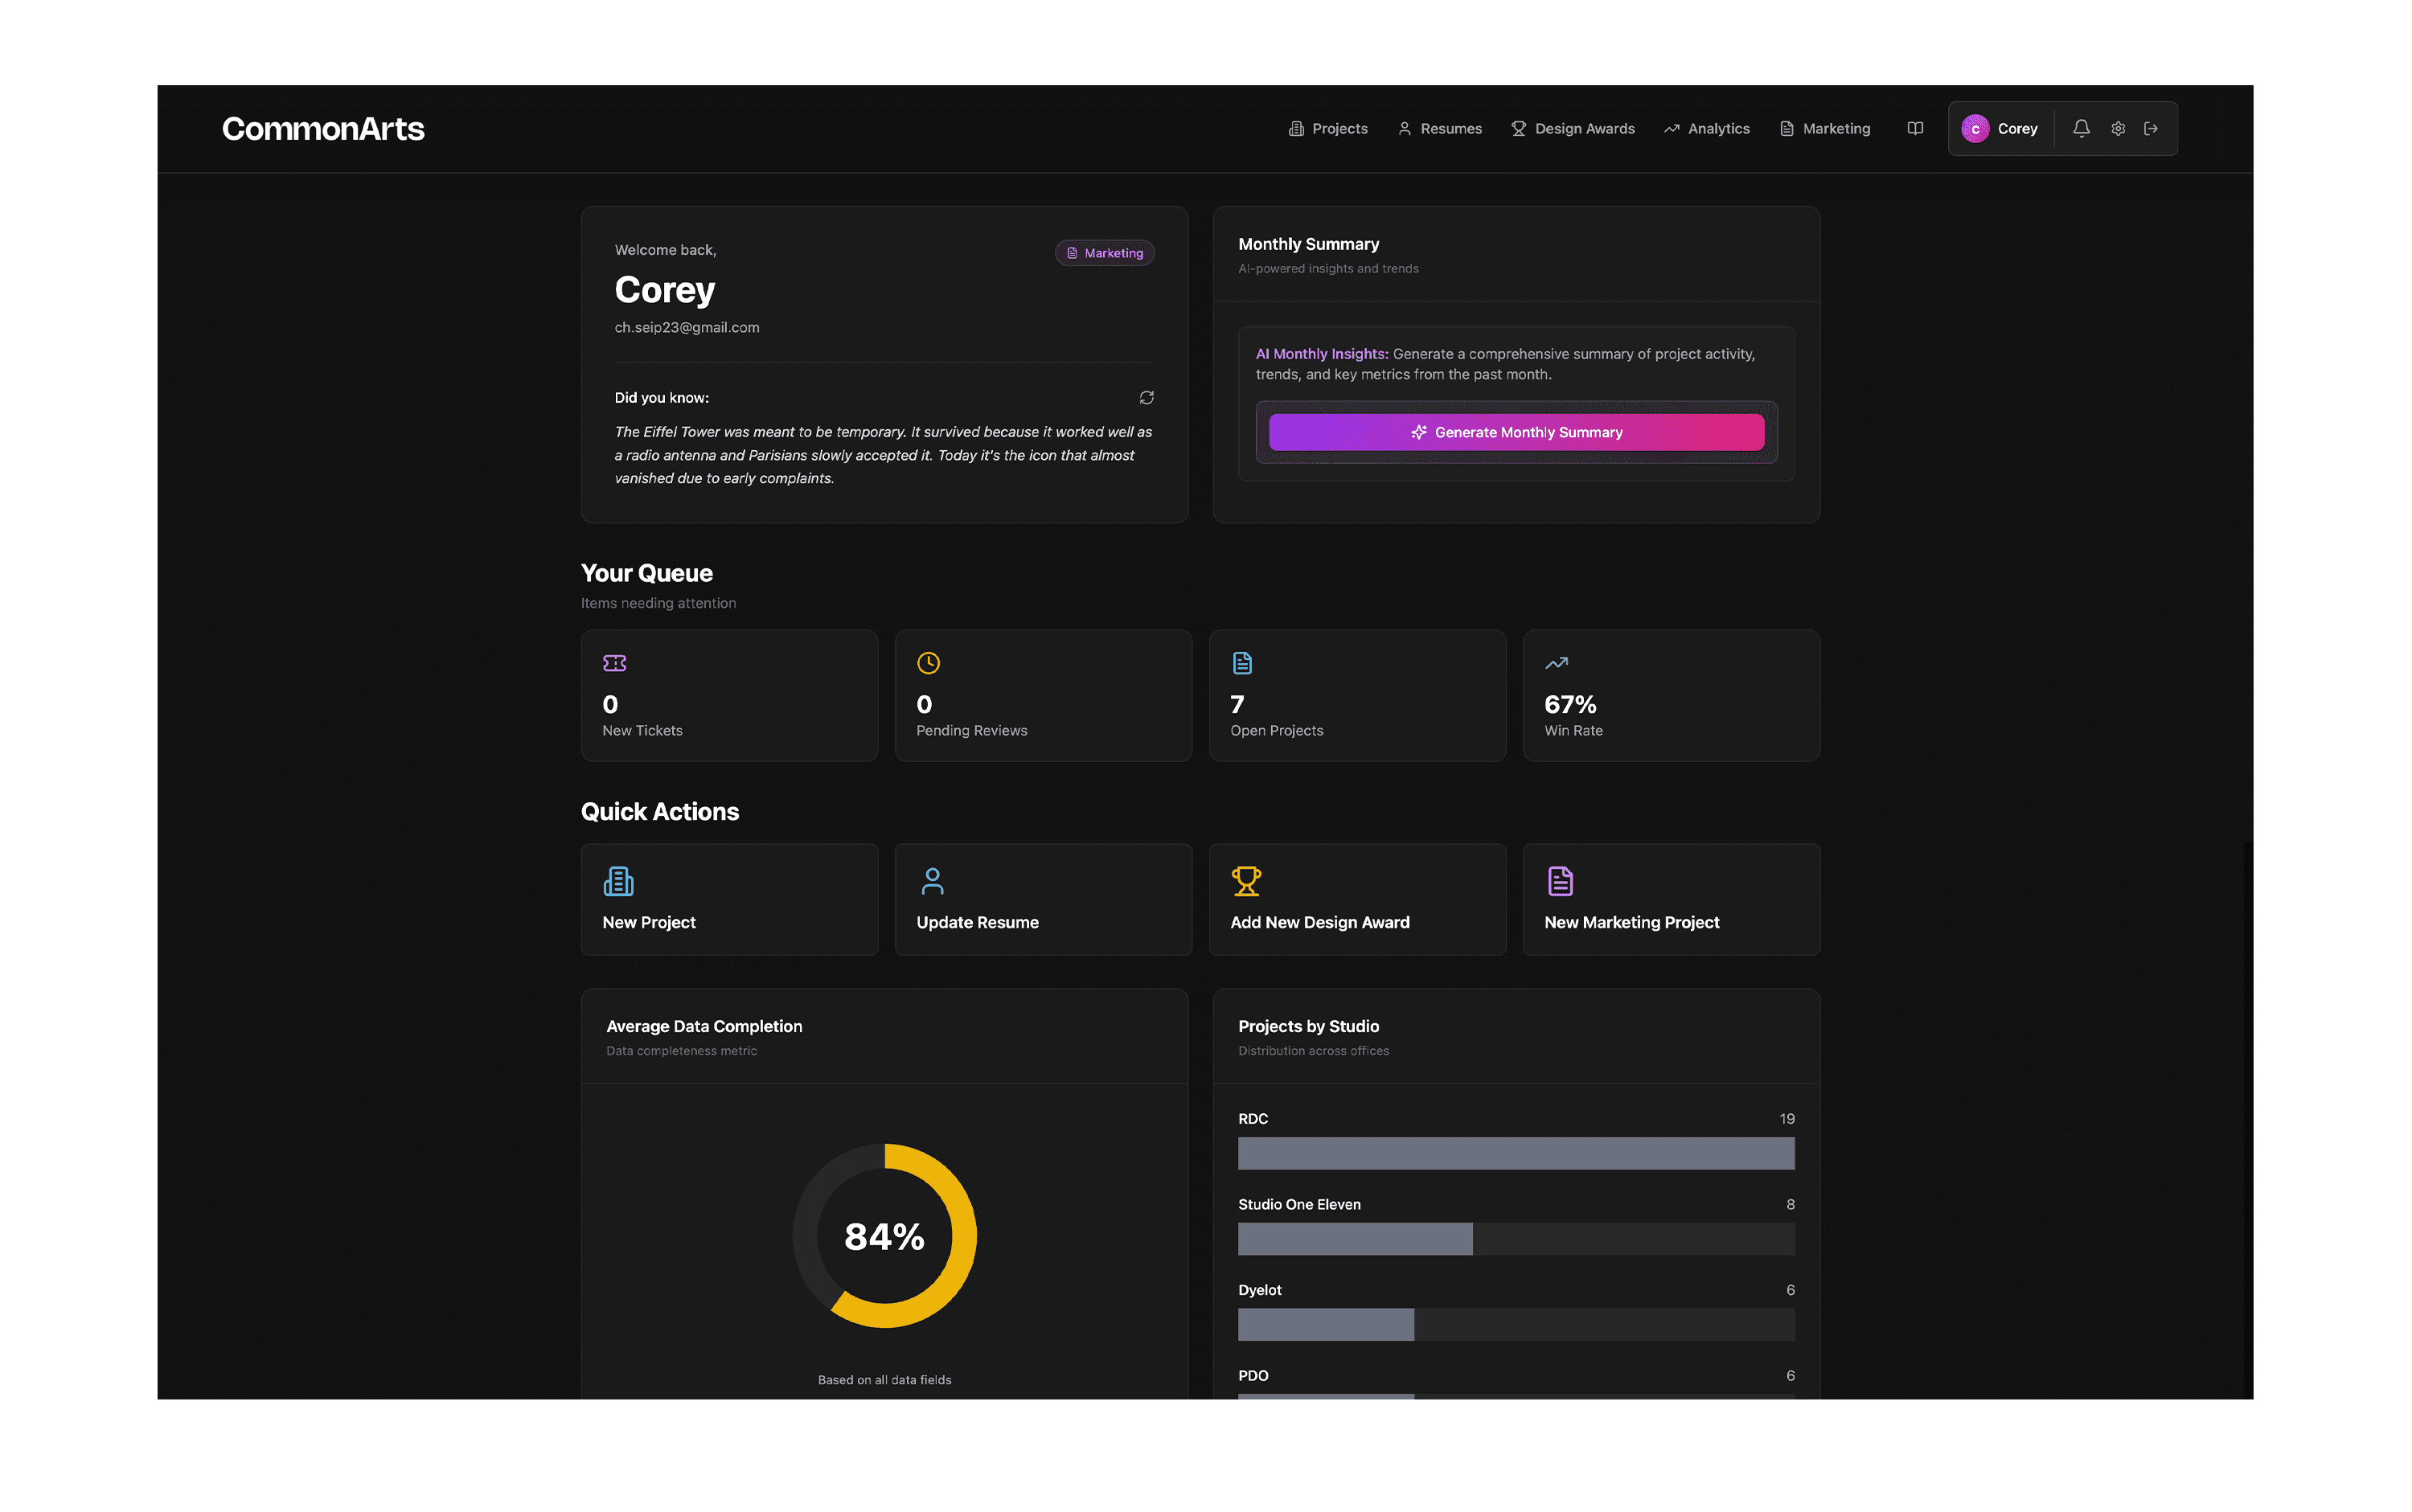The image size is (2412, 1512).
Task: Click the CommonArts logo link
Action: click(323, 128)
